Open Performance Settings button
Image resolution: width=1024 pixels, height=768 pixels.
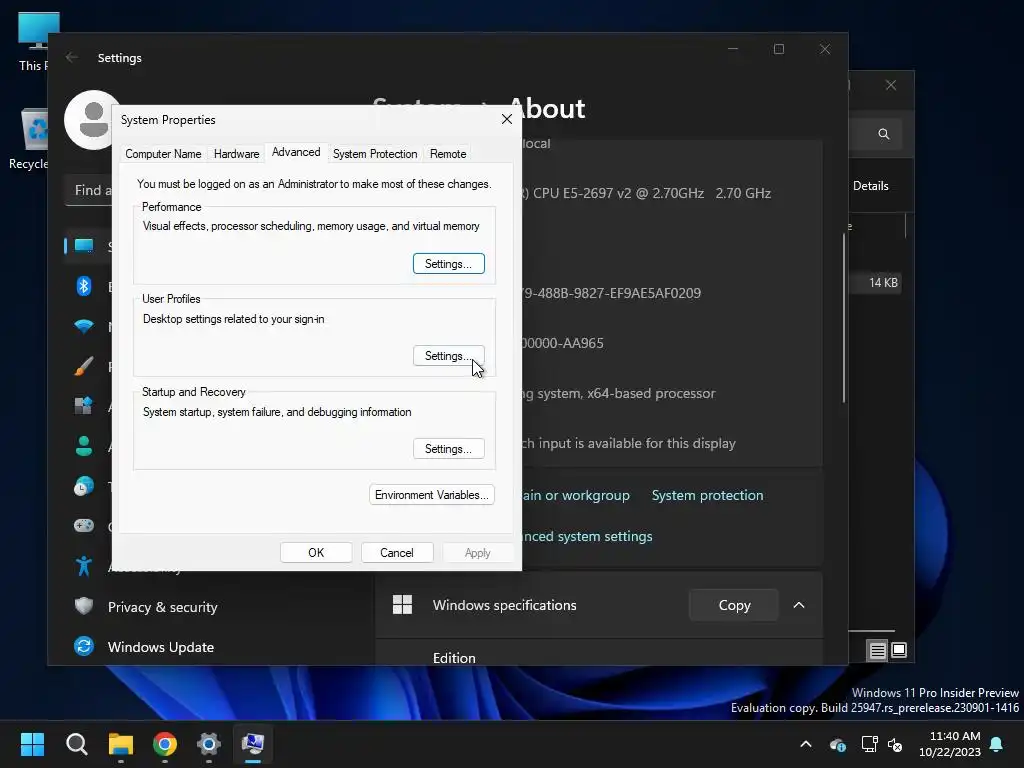(x=449, y=264)
